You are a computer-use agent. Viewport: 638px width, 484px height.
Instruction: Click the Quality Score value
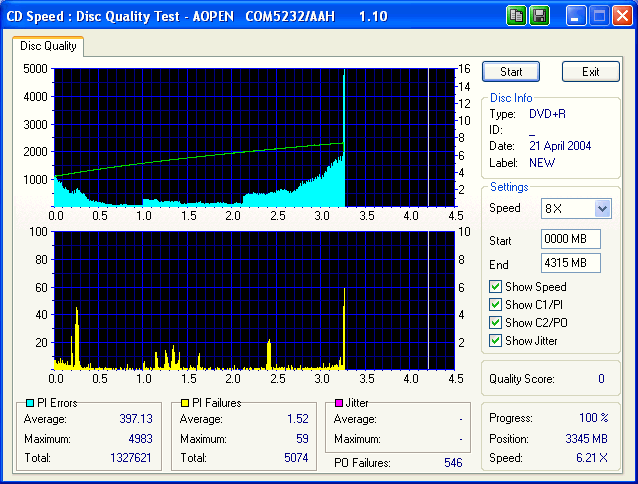(x=601, y=379)
